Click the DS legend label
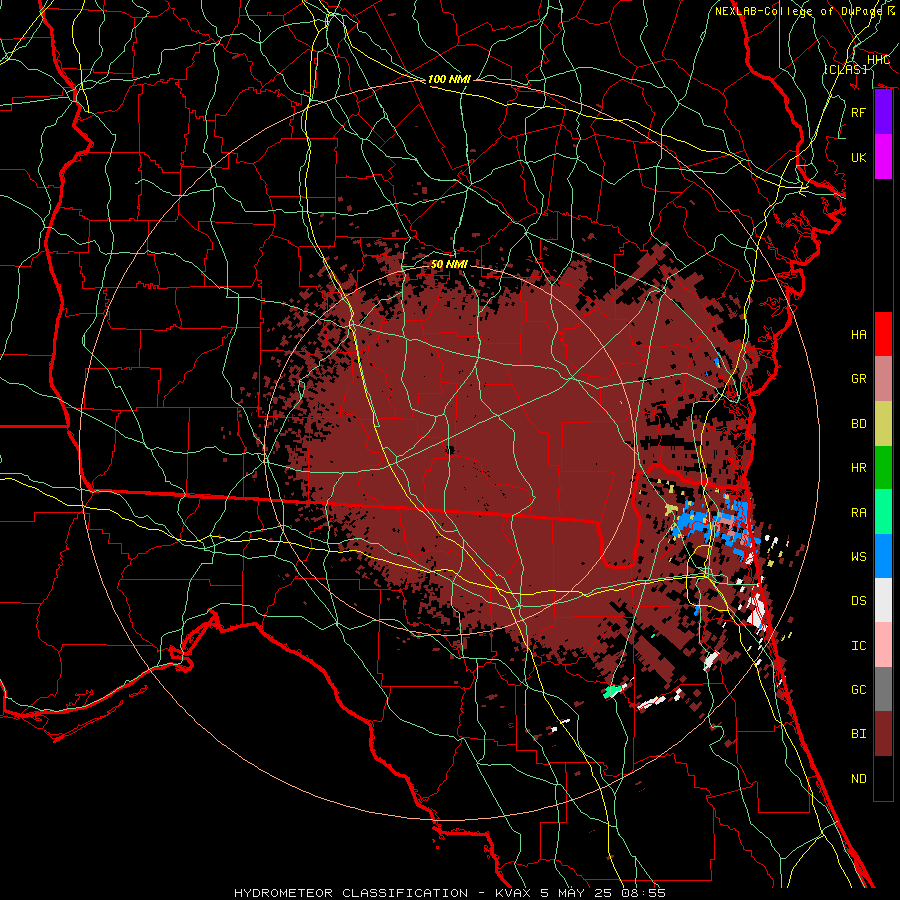The height and width of the screenshot is (900, 900). [x=858, y=600]
